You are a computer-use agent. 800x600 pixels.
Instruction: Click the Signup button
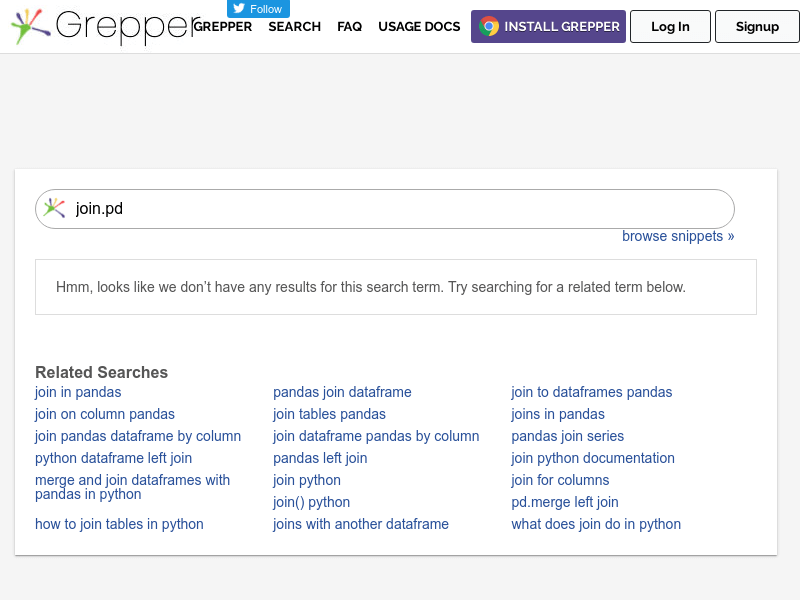pos(757,27)
